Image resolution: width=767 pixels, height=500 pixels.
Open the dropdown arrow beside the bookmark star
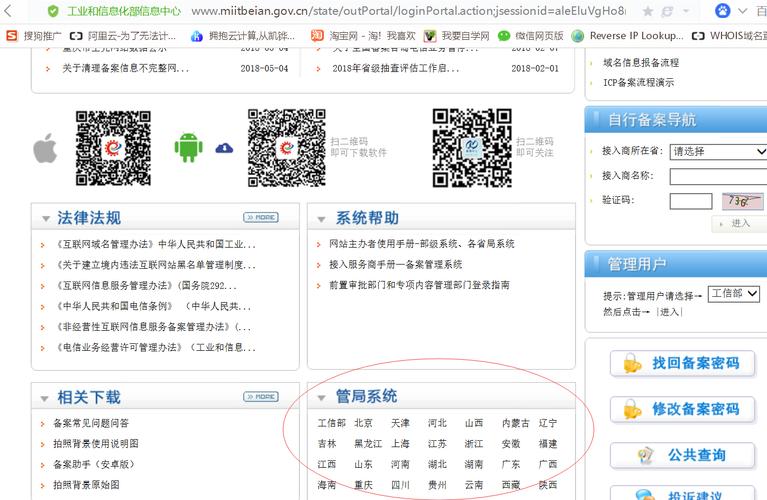point(685,11)
